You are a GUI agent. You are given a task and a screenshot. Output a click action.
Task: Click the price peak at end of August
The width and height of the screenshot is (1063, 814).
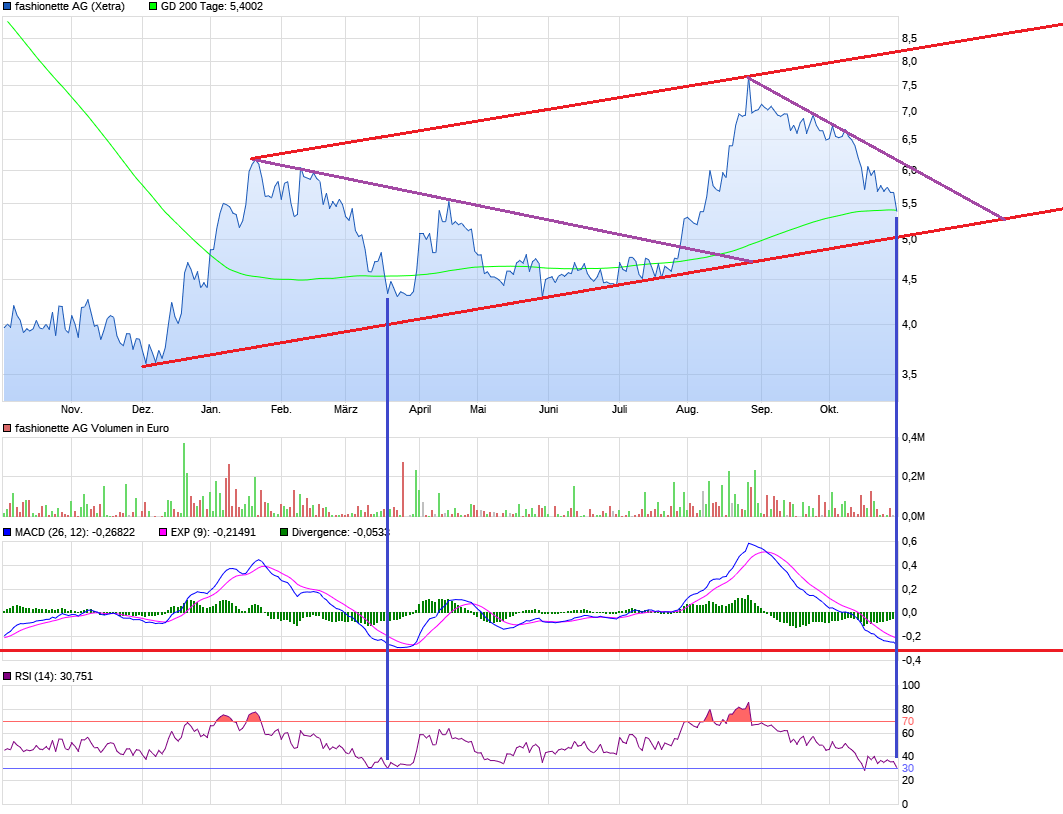(748, 78)
